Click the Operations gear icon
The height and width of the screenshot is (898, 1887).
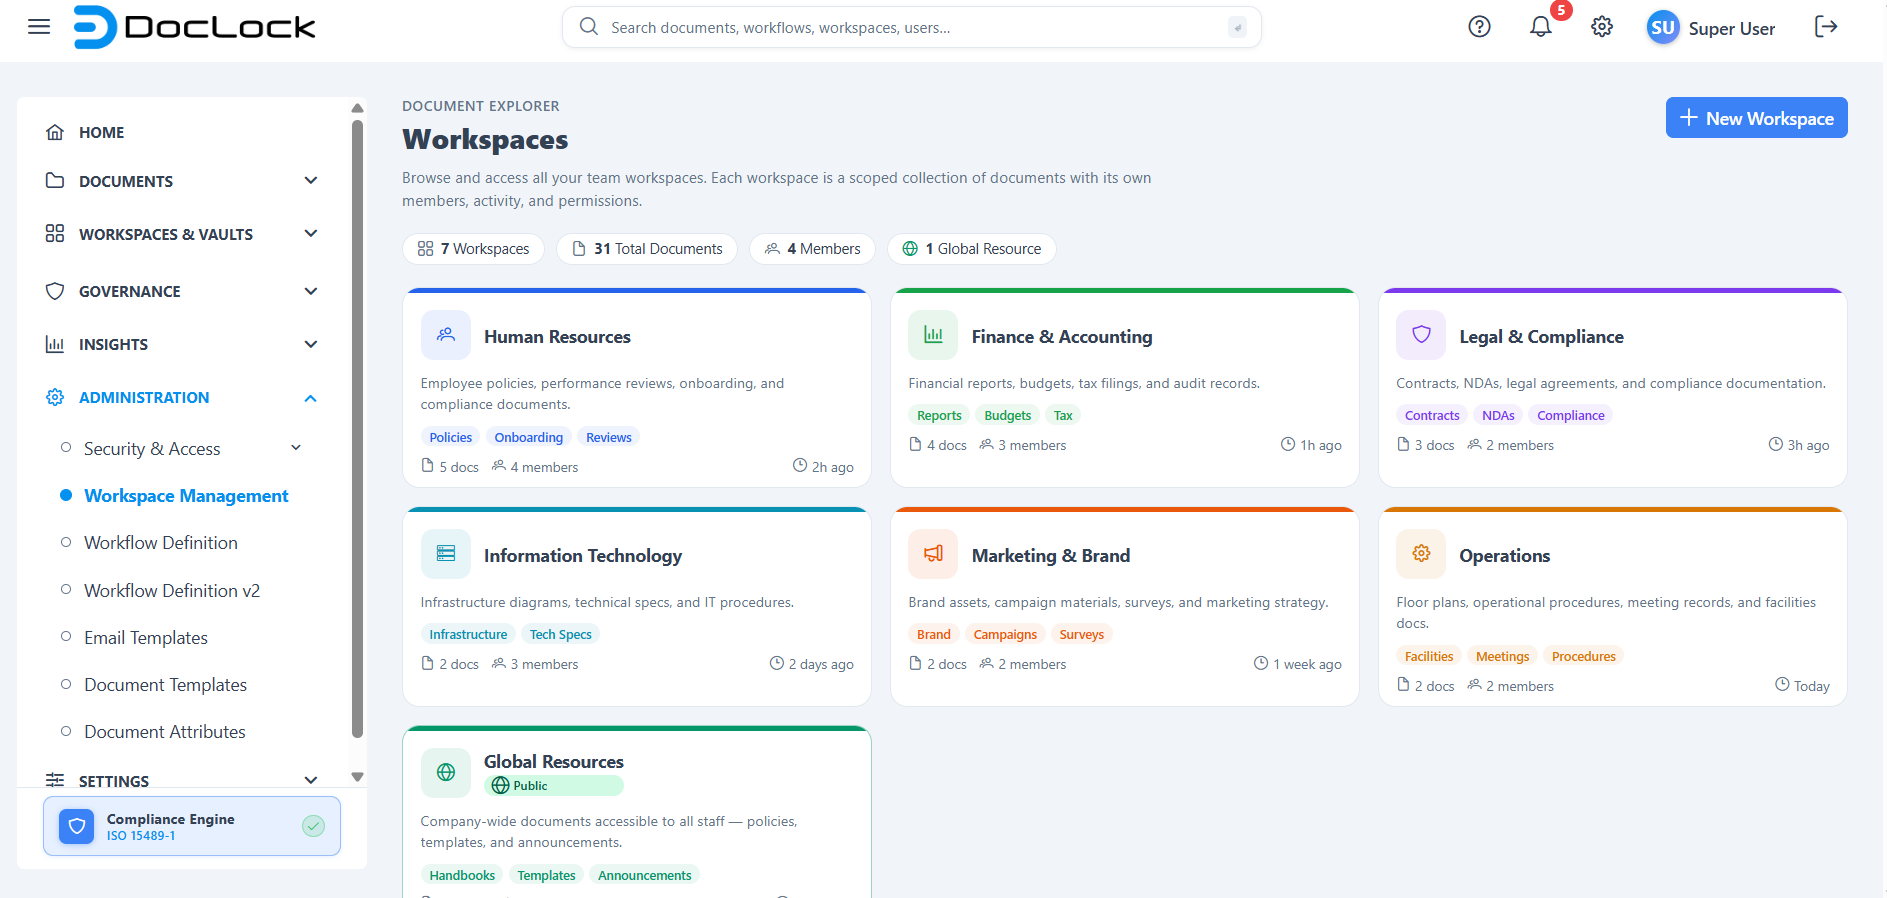pos(1421,554)
